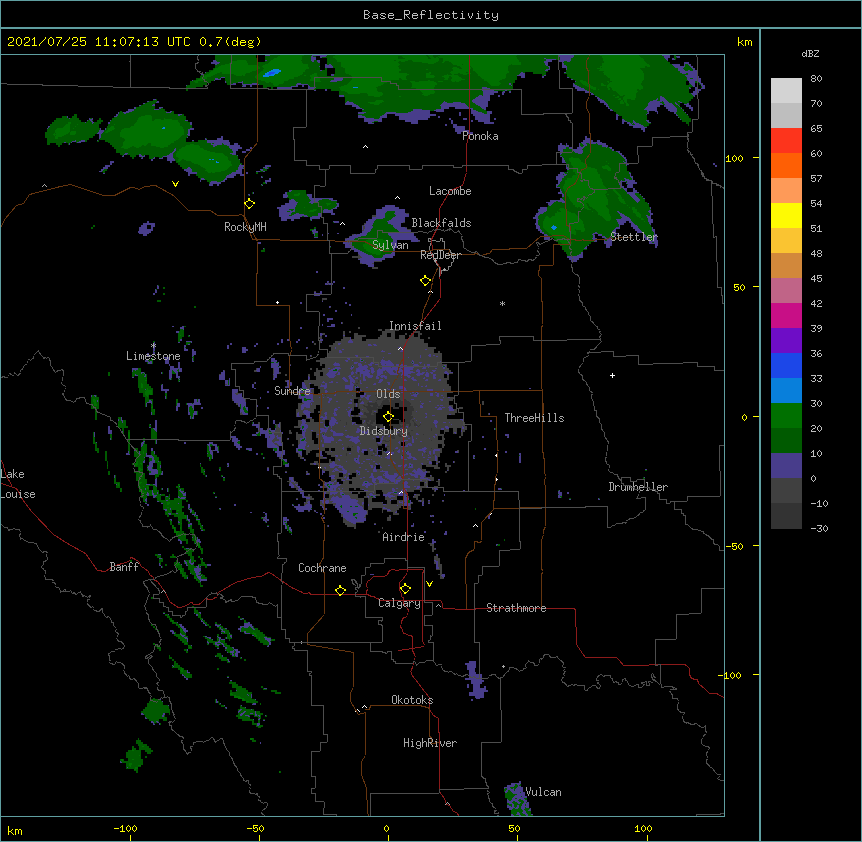Viewport: 862px width, 842px height.
Task: Select the yellow diamond marker beside RockyMH
Action: pos(249,204)
